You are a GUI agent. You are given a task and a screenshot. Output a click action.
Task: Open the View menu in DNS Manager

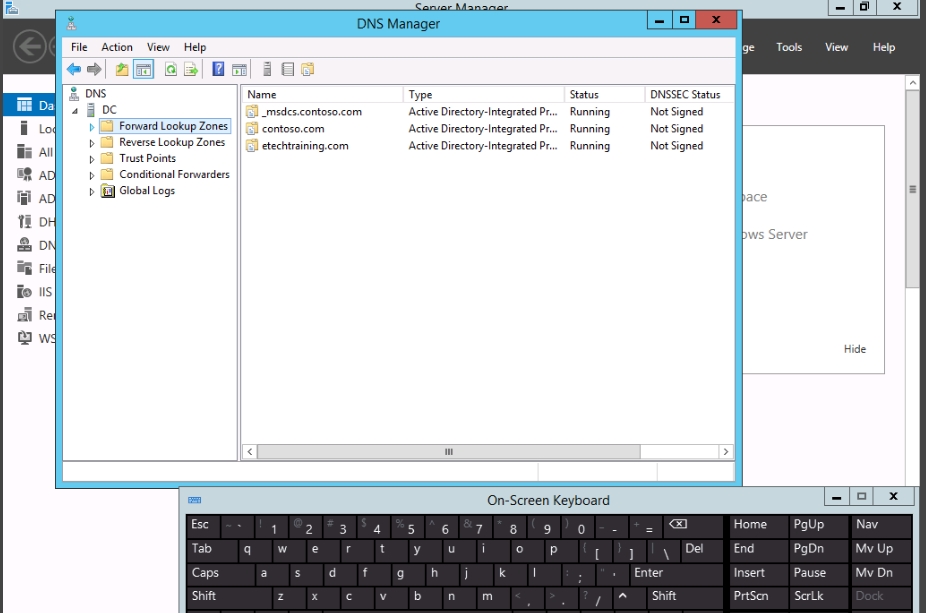coord(158,47)
